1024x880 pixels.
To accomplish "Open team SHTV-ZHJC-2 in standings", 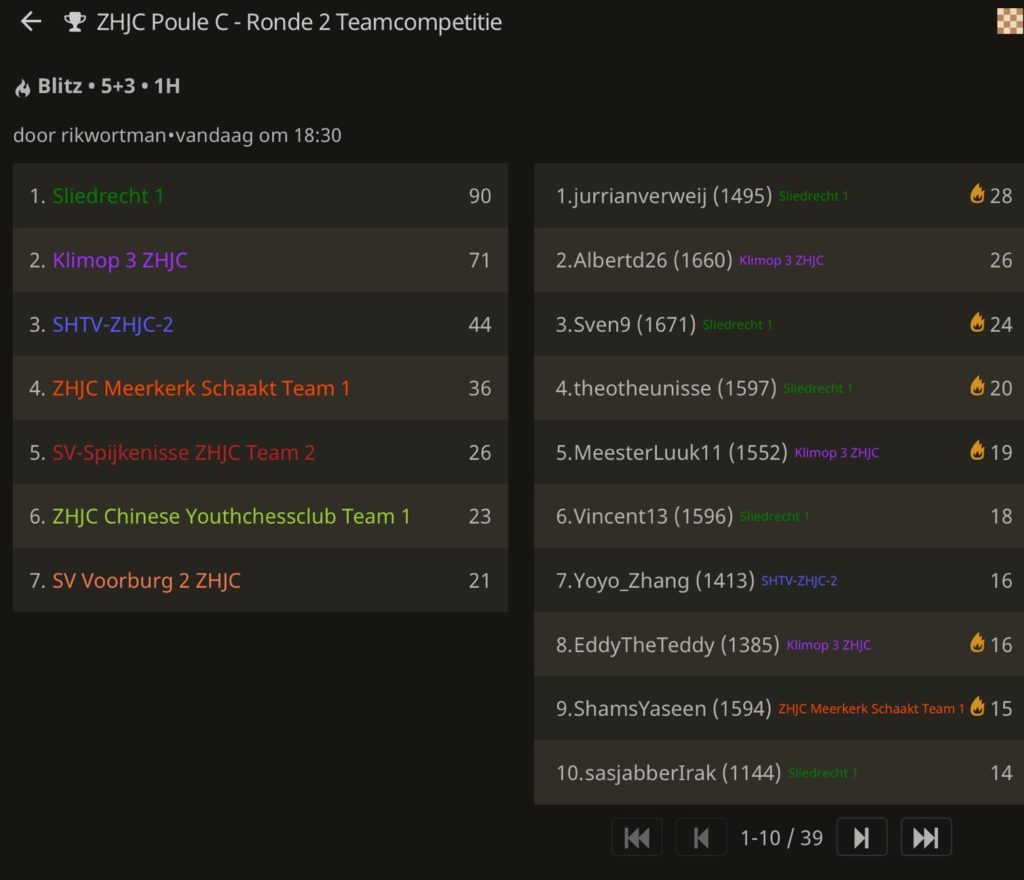I will pos(260,324).
